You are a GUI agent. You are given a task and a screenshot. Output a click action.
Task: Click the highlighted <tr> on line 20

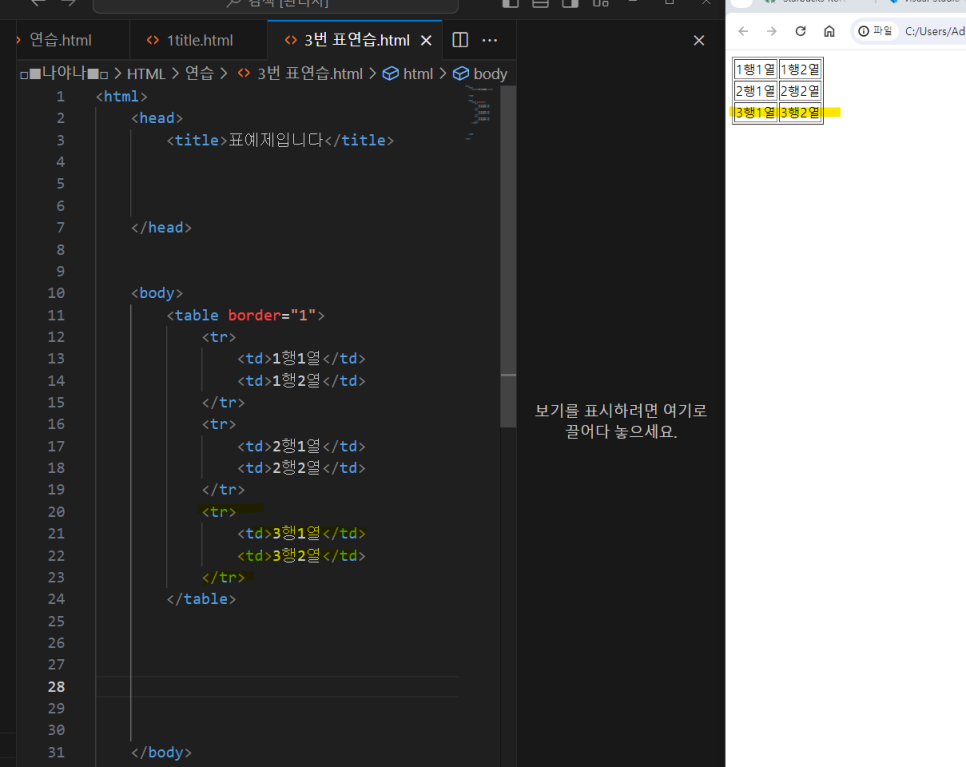[x=219, y=512]
